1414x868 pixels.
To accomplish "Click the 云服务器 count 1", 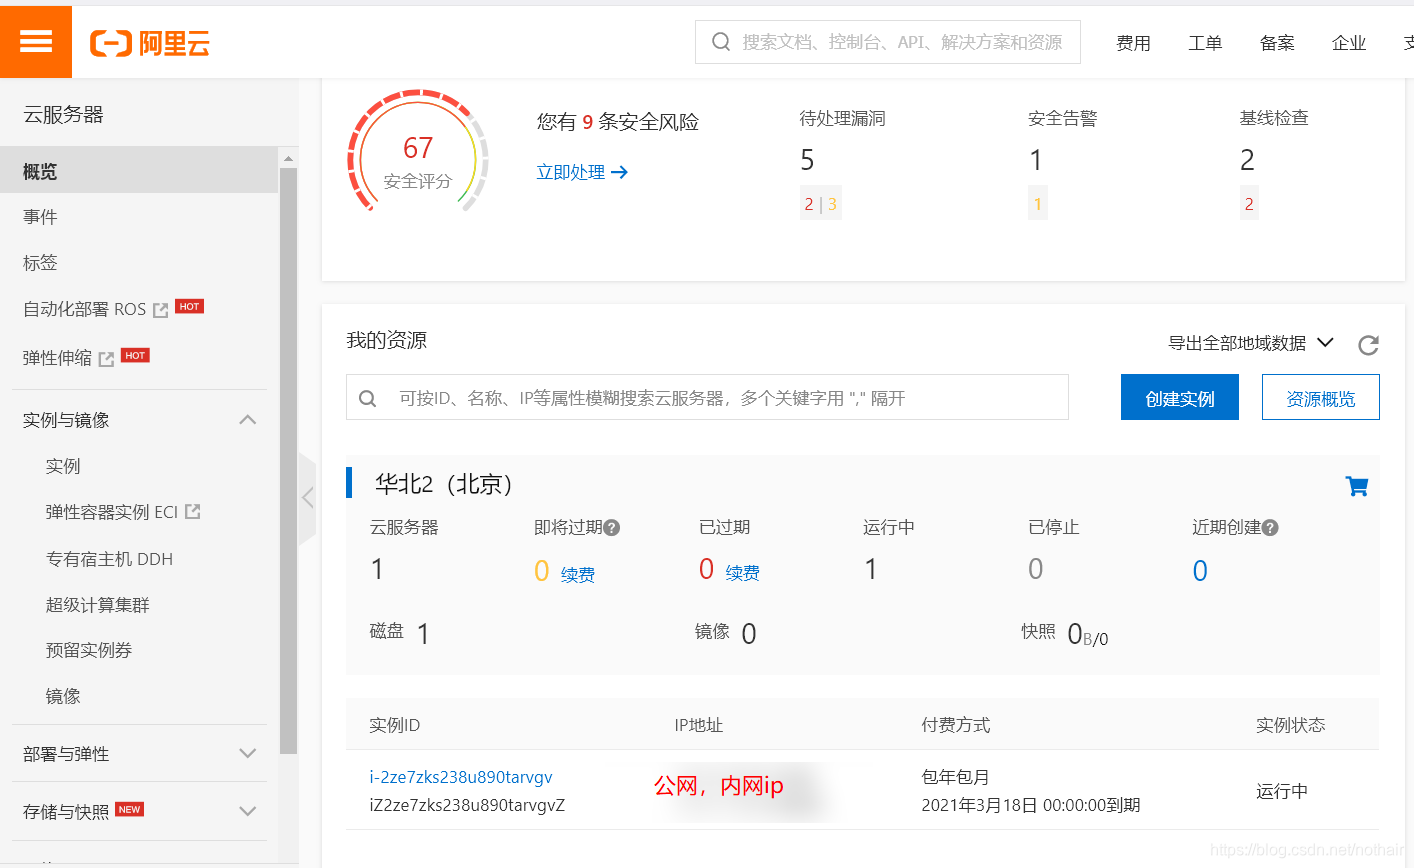I will click(x=377, y=569).
